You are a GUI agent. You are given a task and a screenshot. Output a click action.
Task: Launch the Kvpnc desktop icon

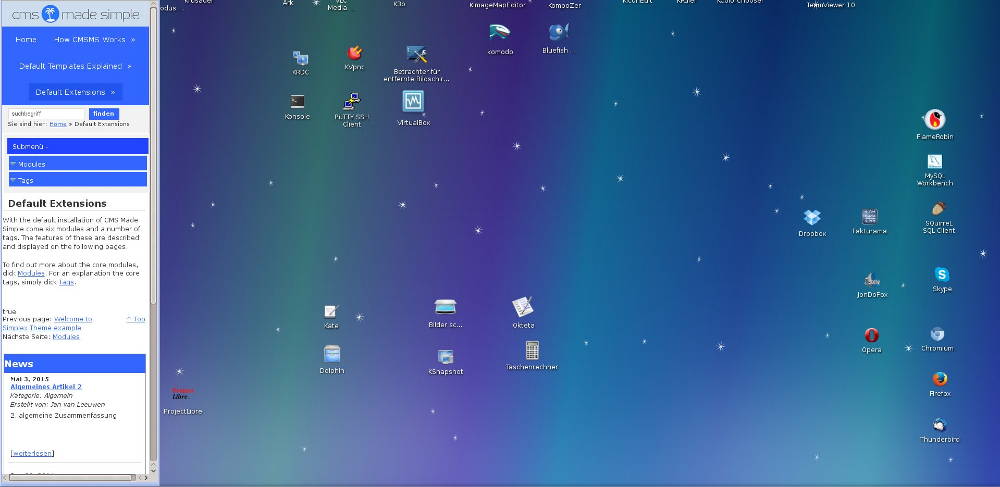pos(354,54)
